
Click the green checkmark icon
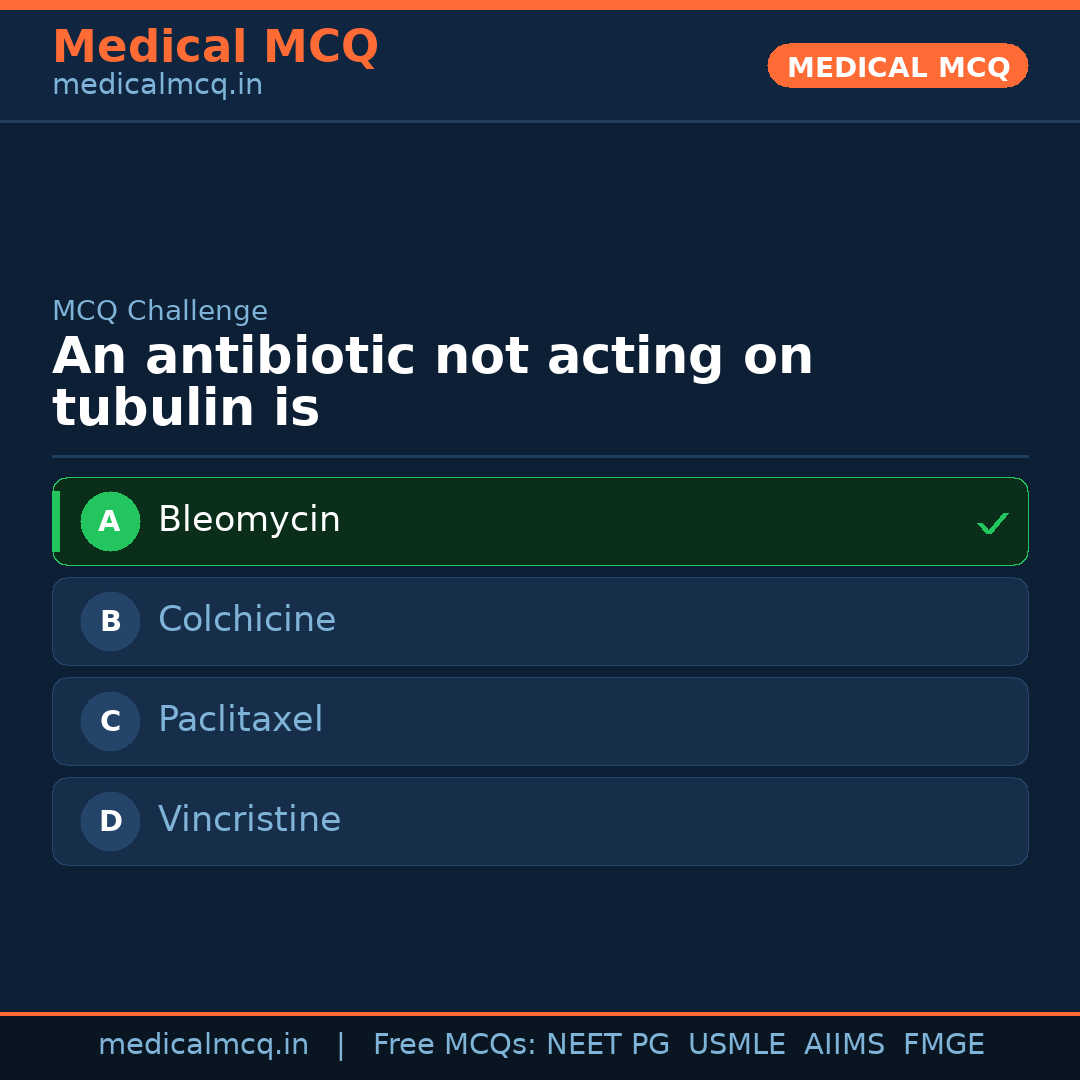click(992, 523)
